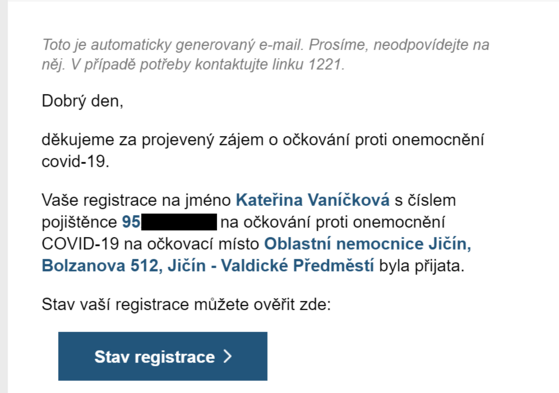
Task: Click Oblastní nemocnice Jičín vaccination site text
Action: 368,244
